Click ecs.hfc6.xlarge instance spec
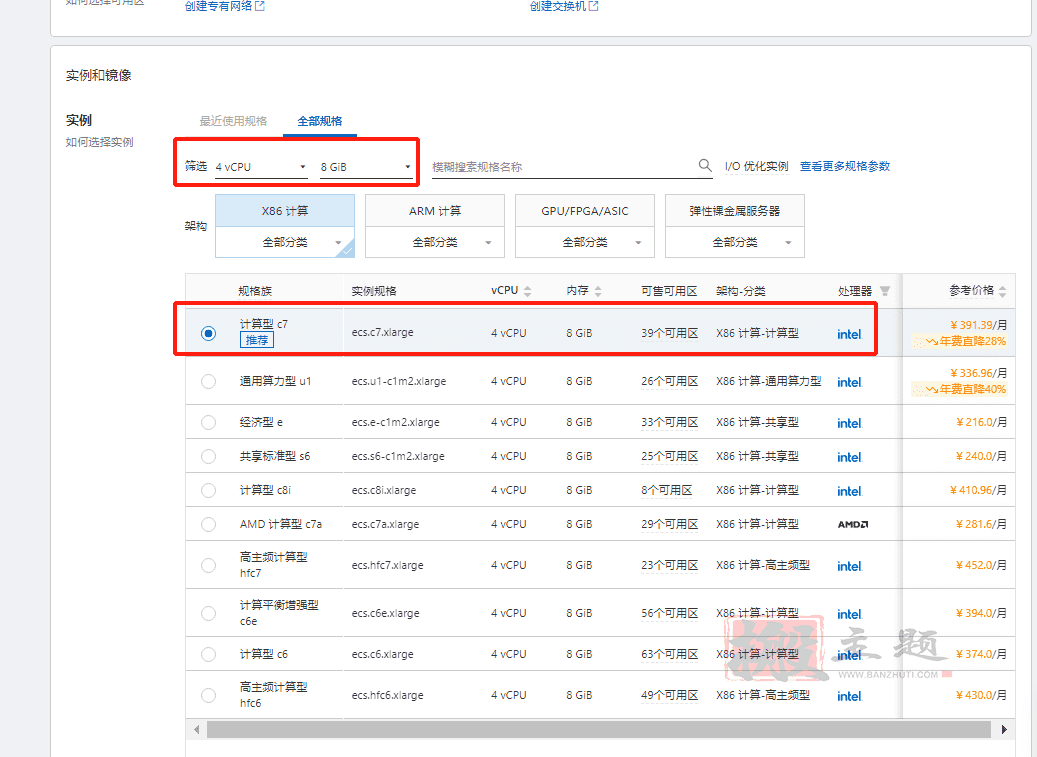Viewport: 1037px width, 757px height. (388, 696)
